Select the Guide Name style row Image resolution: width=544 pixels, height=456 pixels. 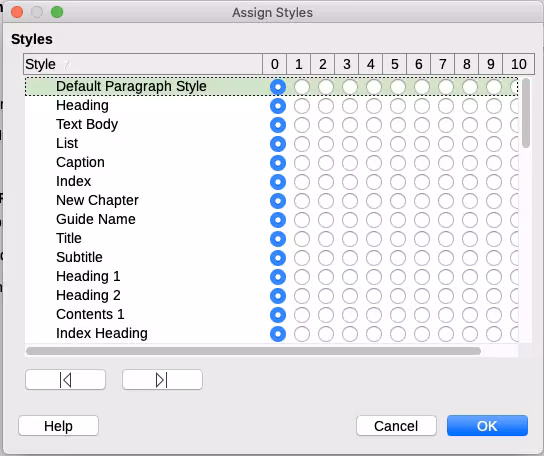271,219
